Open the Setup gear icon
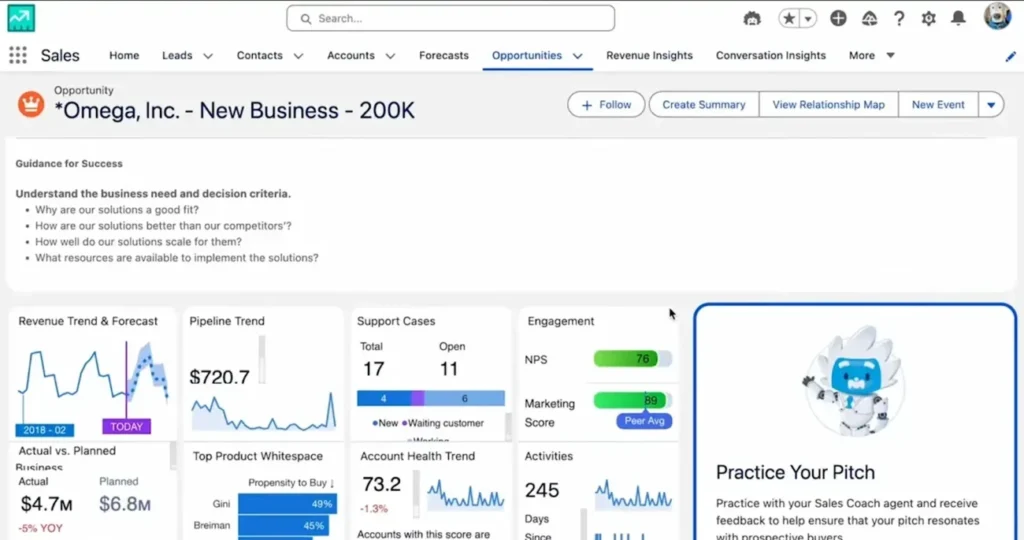1024x540 pixels. click(929, 18)
